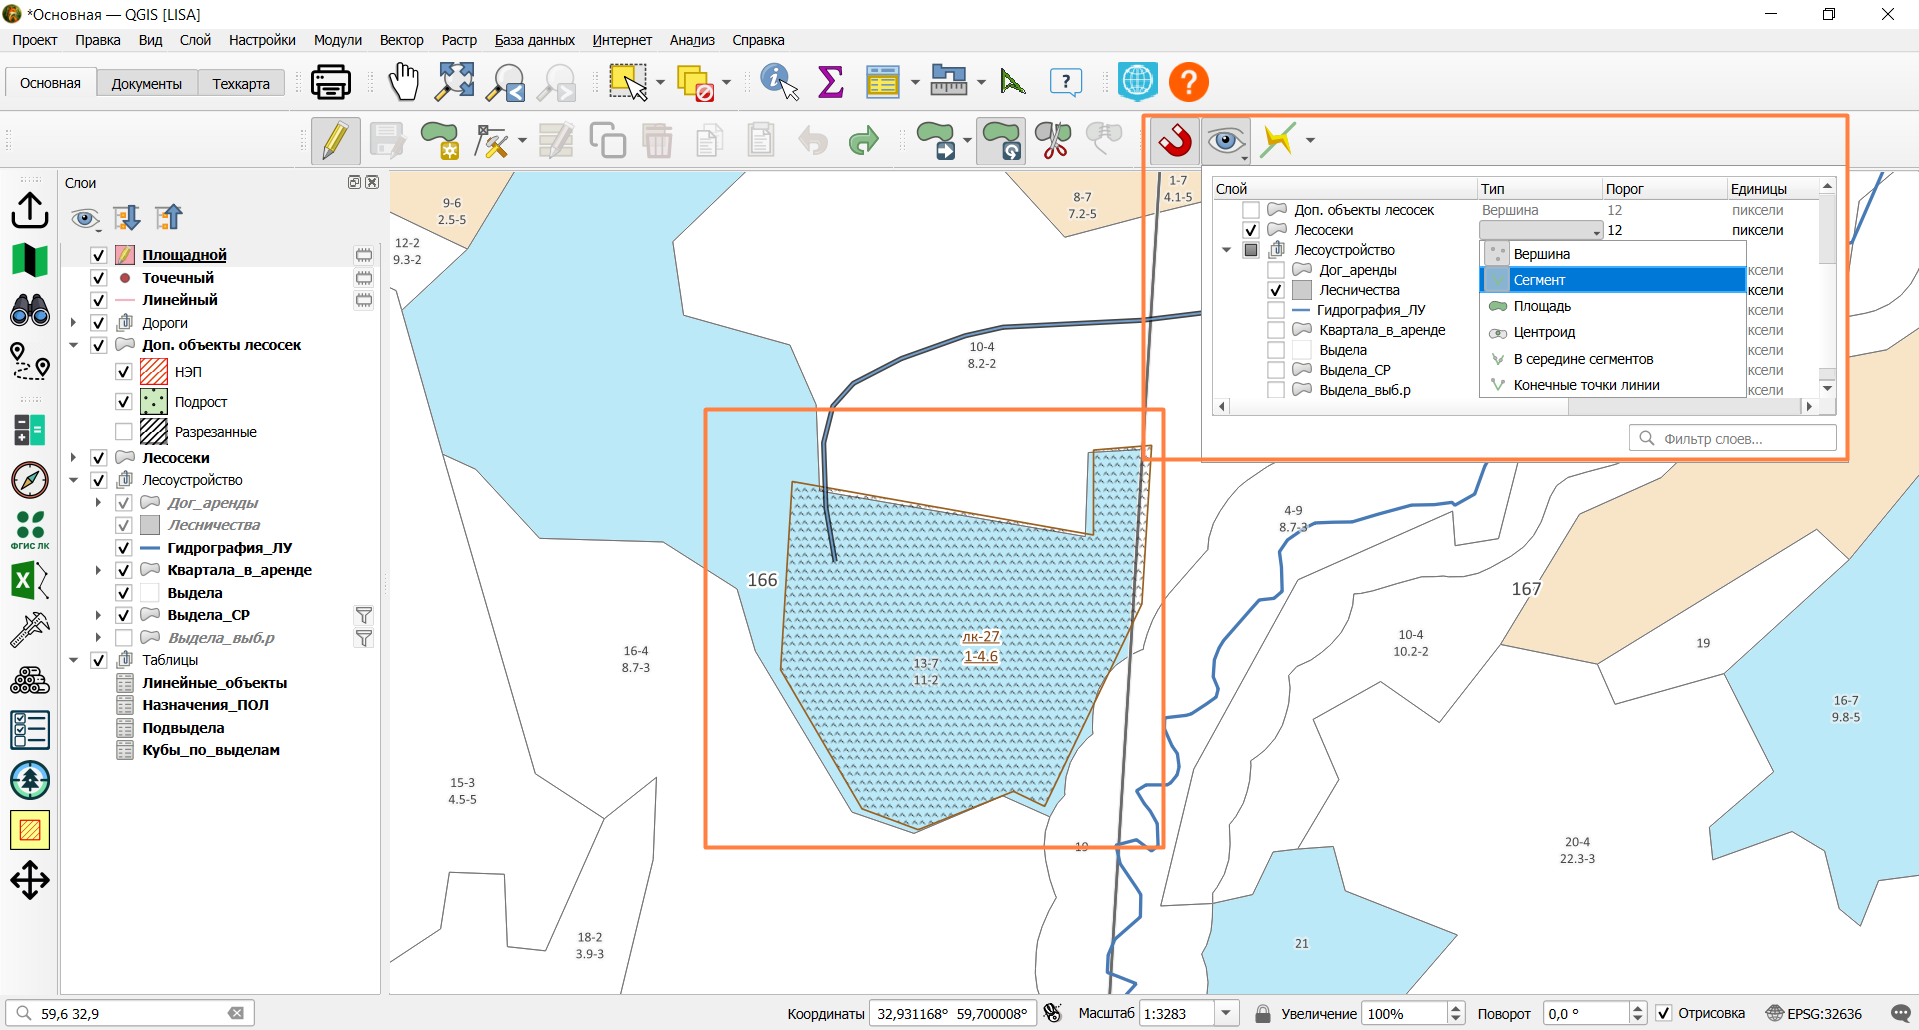
Task: Switch to the Документы tab
Action: pyautogui.click(x=147, y=84)
